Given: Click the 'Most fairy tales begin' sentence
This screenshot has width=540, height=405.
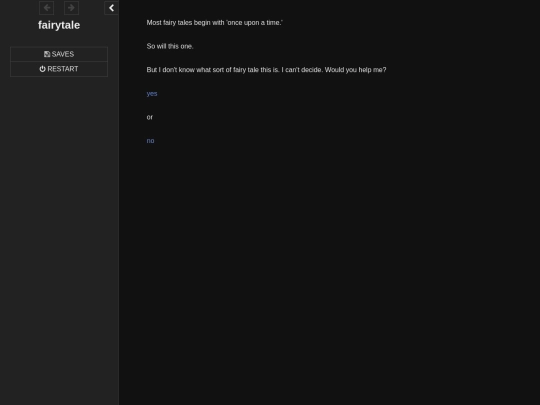Looking at the screenshot, I should pos(215,23).
